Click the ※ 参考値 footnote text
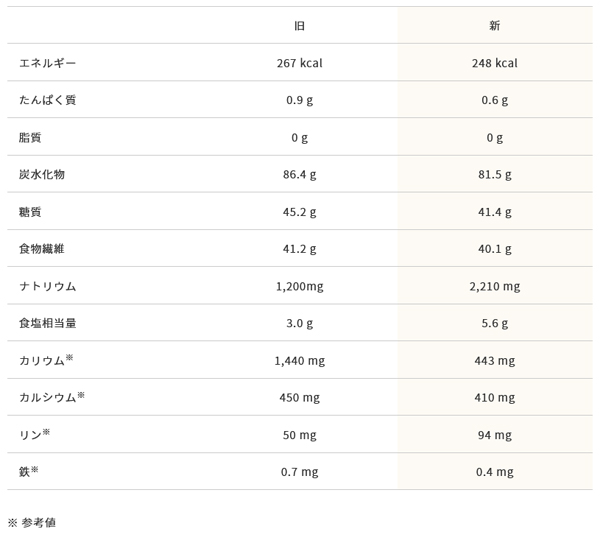This screenshot has height=540, width=600. tap(32, 522)
